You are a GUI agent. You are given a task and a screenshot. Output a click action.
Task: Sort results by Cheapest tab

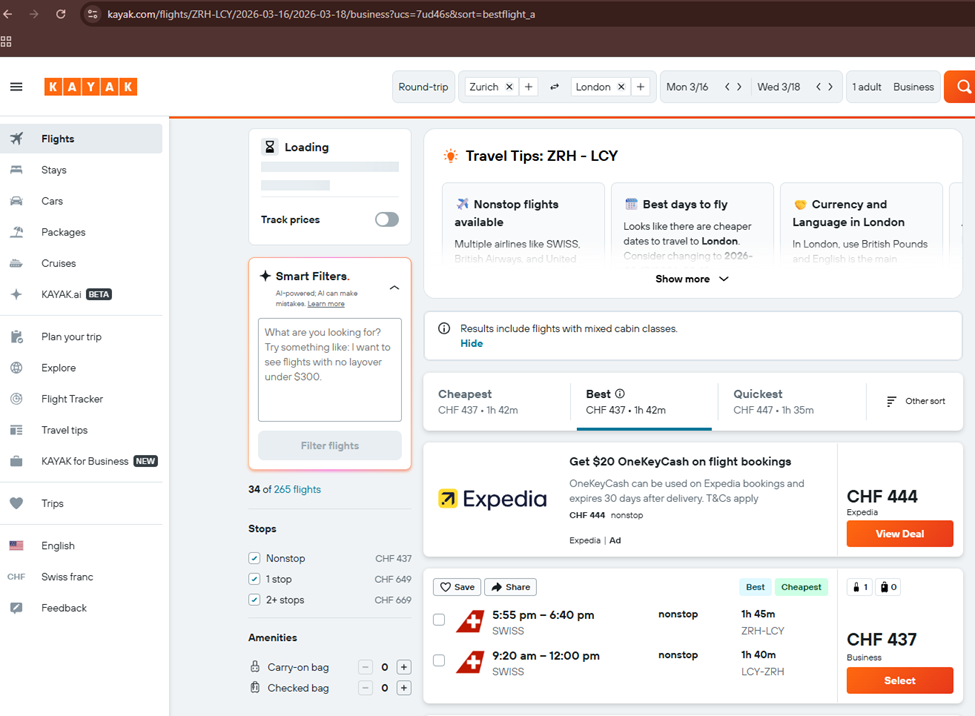pyautogui.click(x=496, y=401)
